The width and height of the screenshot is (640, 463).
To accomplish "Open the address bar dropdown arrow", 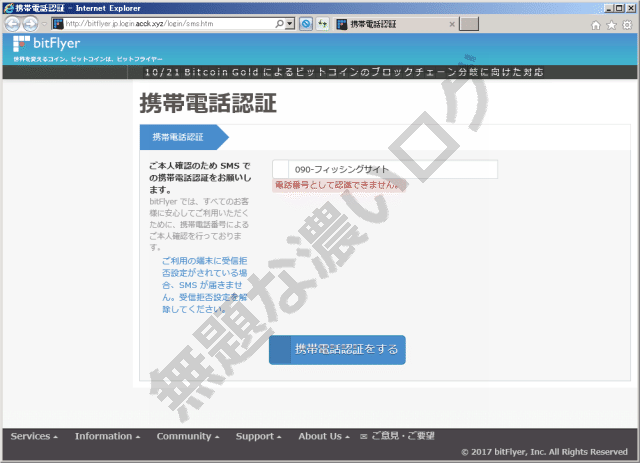I will pyautogui.click(x=290, y=24).
